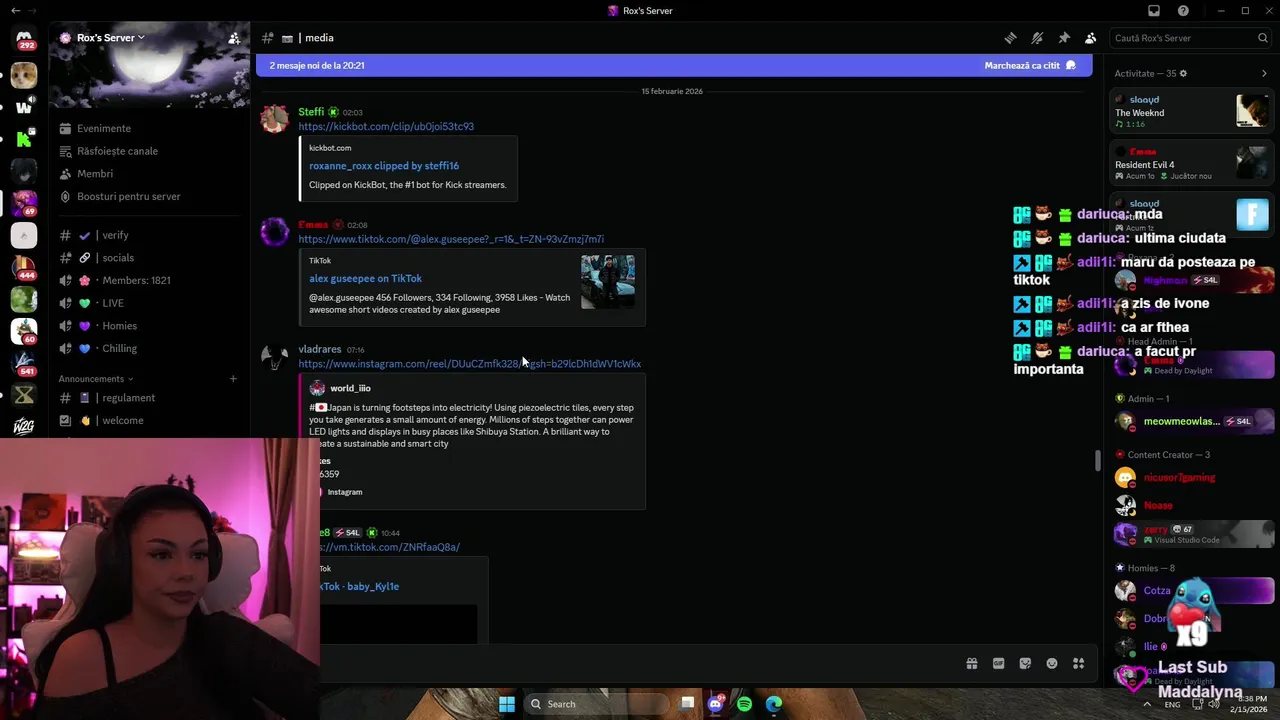
Task: Join the LIVE voice channel
Action: [x=150, y=303]
